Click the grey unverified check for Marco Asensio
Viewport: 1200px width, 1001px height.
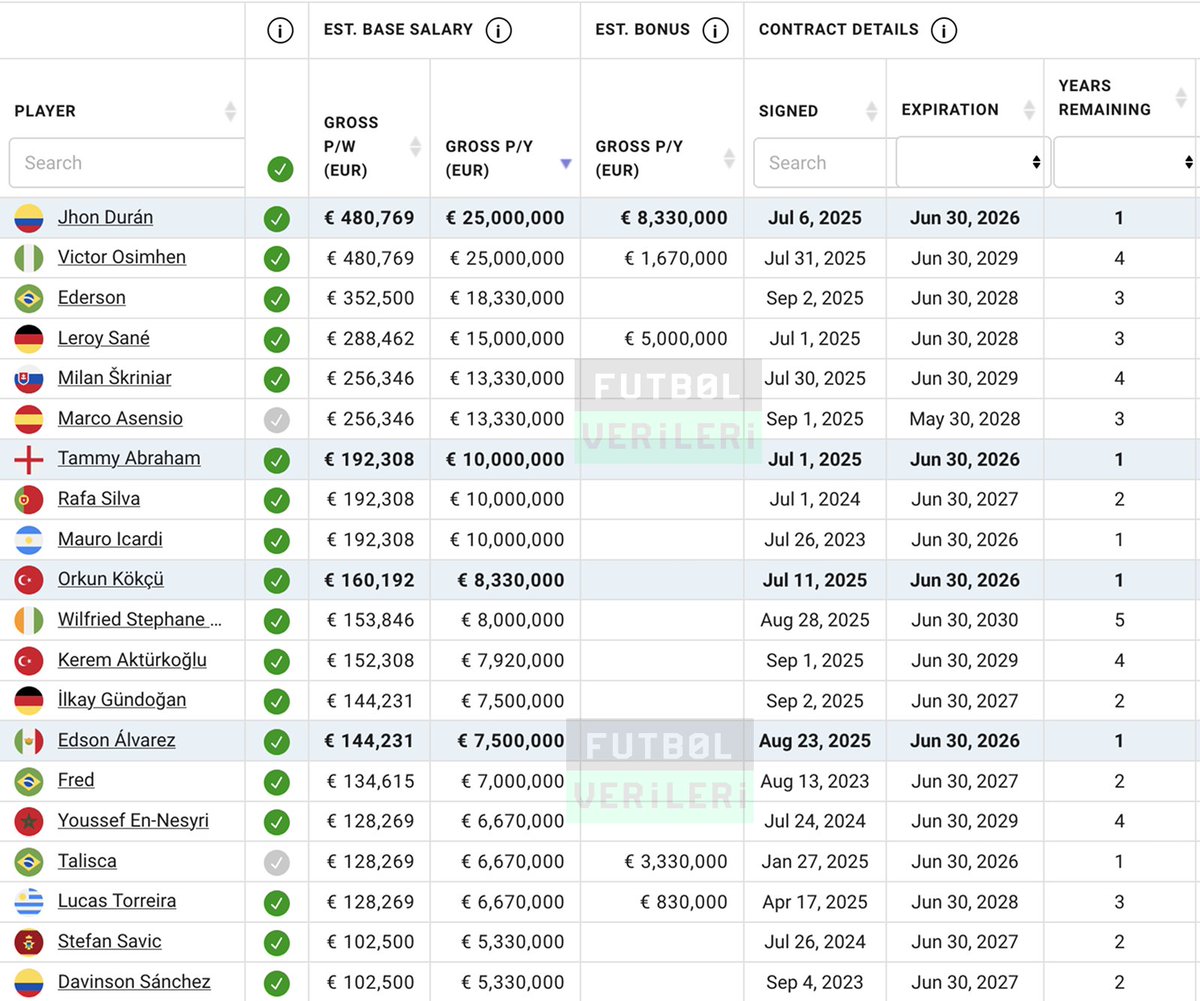click(x=277, y=420)
